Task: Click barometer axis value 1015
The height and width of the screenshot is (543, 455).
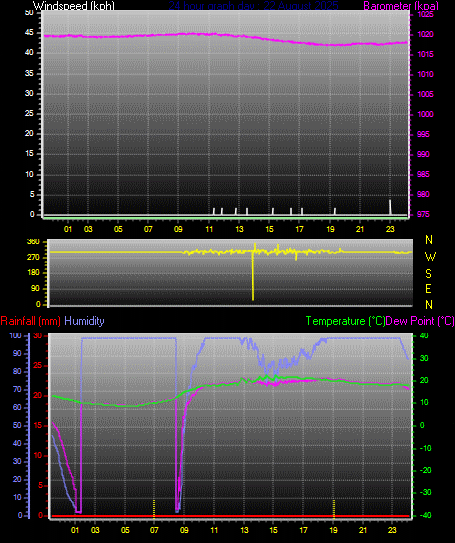Action: pyautogui.click(x=425, y=54)
